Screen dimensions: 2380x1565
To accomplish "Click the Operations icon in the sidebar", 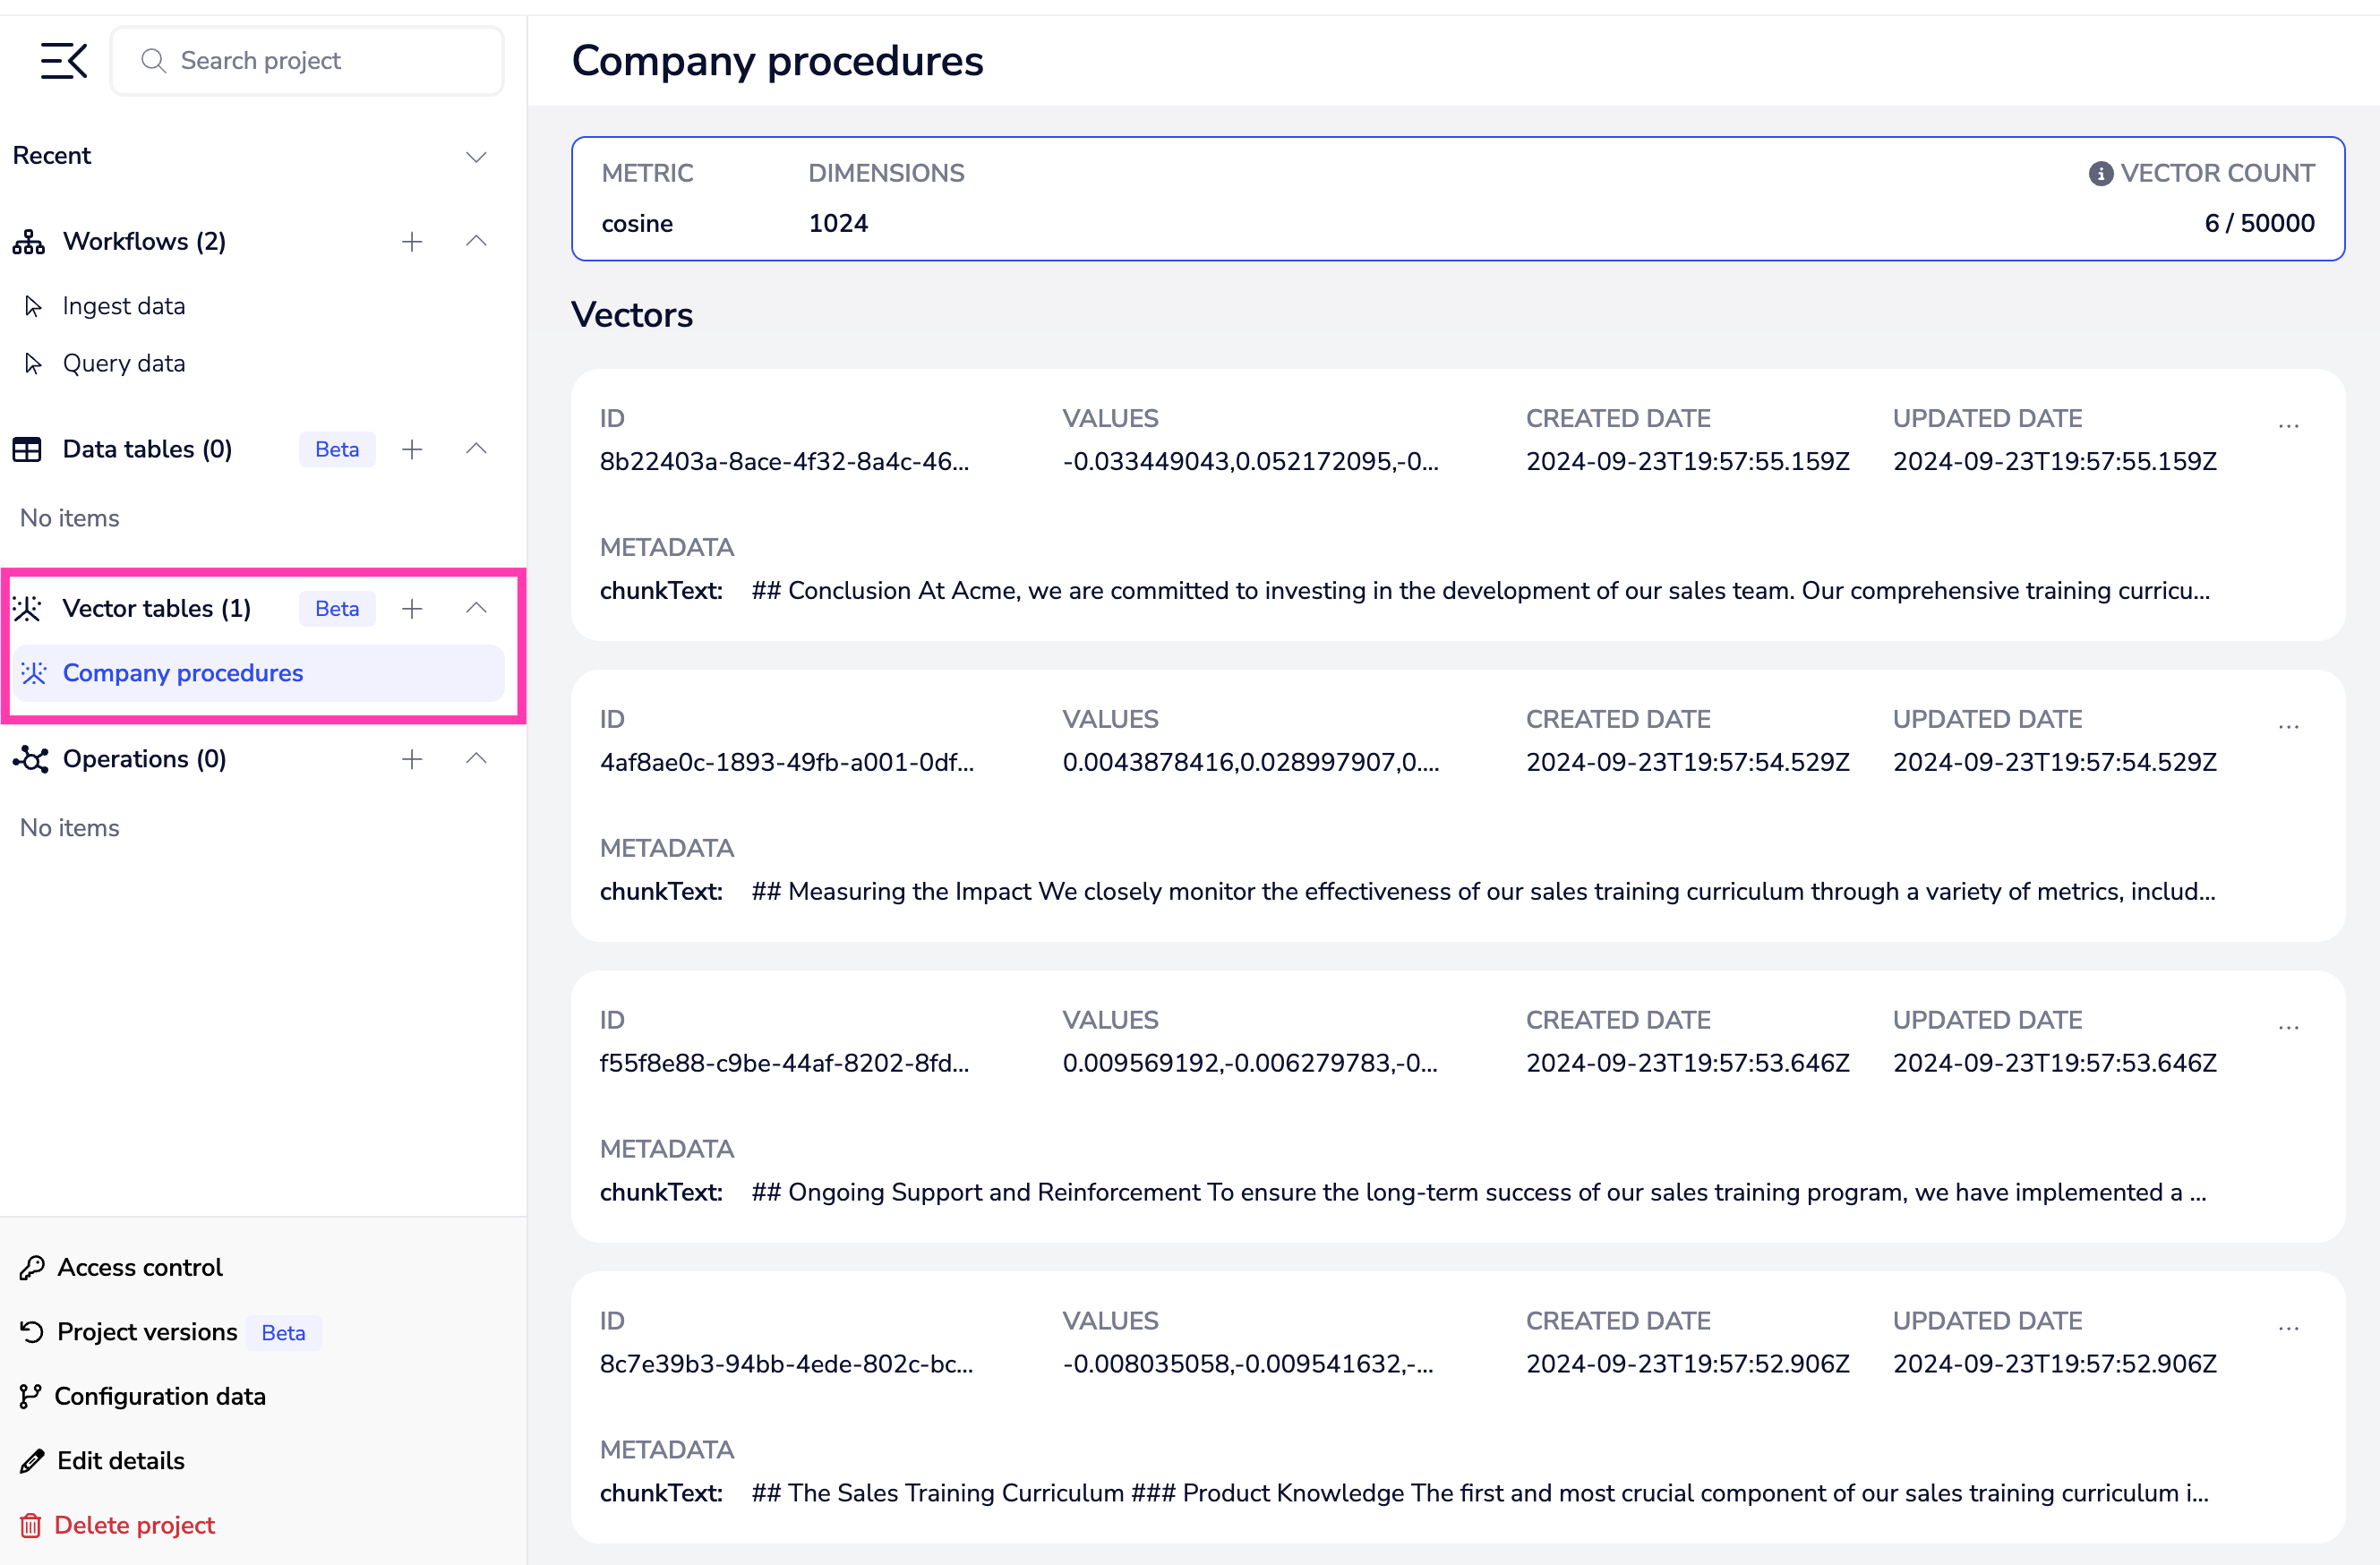I will [30, 760].
